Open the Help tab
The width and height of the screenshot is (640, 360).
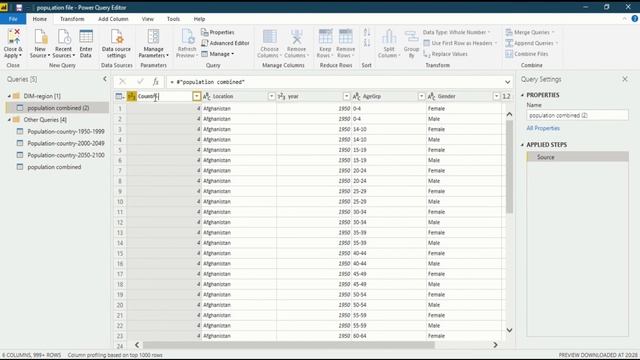[x=199, y=19]
